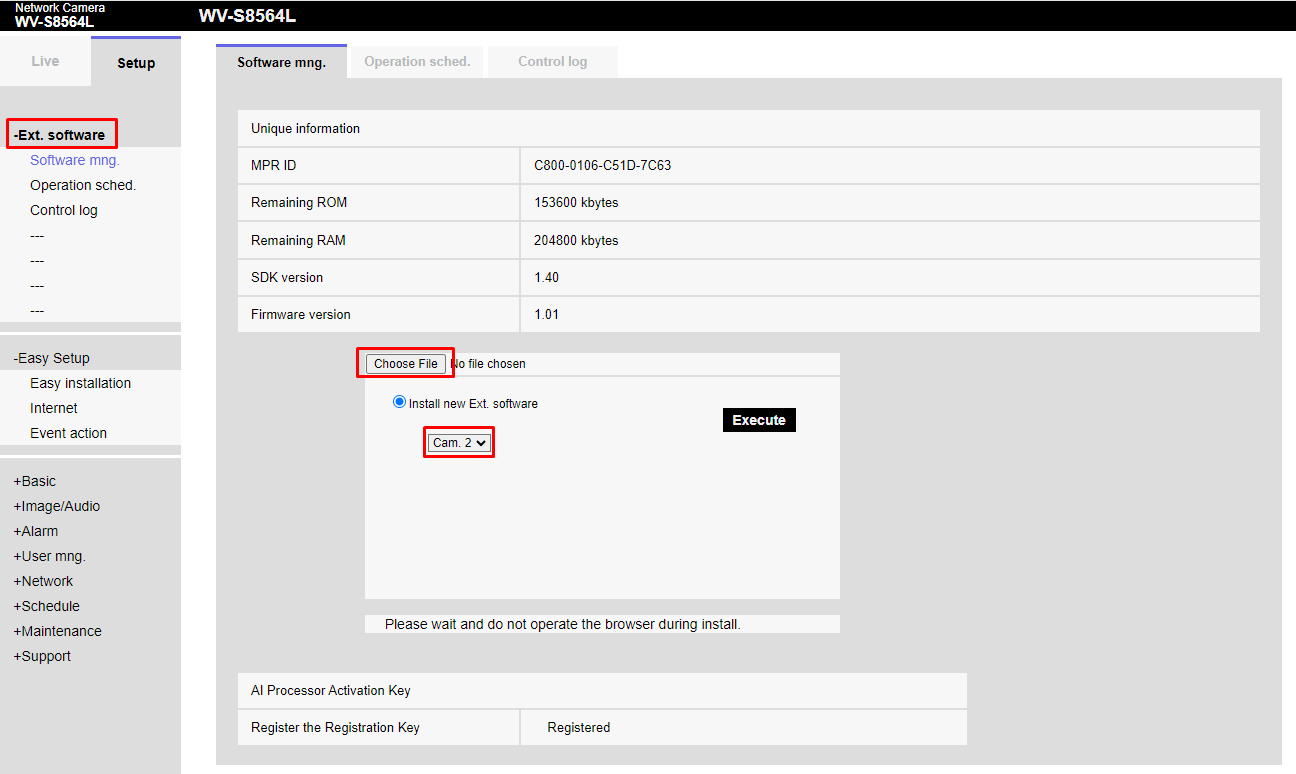Switch to the Live view tab
The image size is (1296, 774).
tap(45, 62)
